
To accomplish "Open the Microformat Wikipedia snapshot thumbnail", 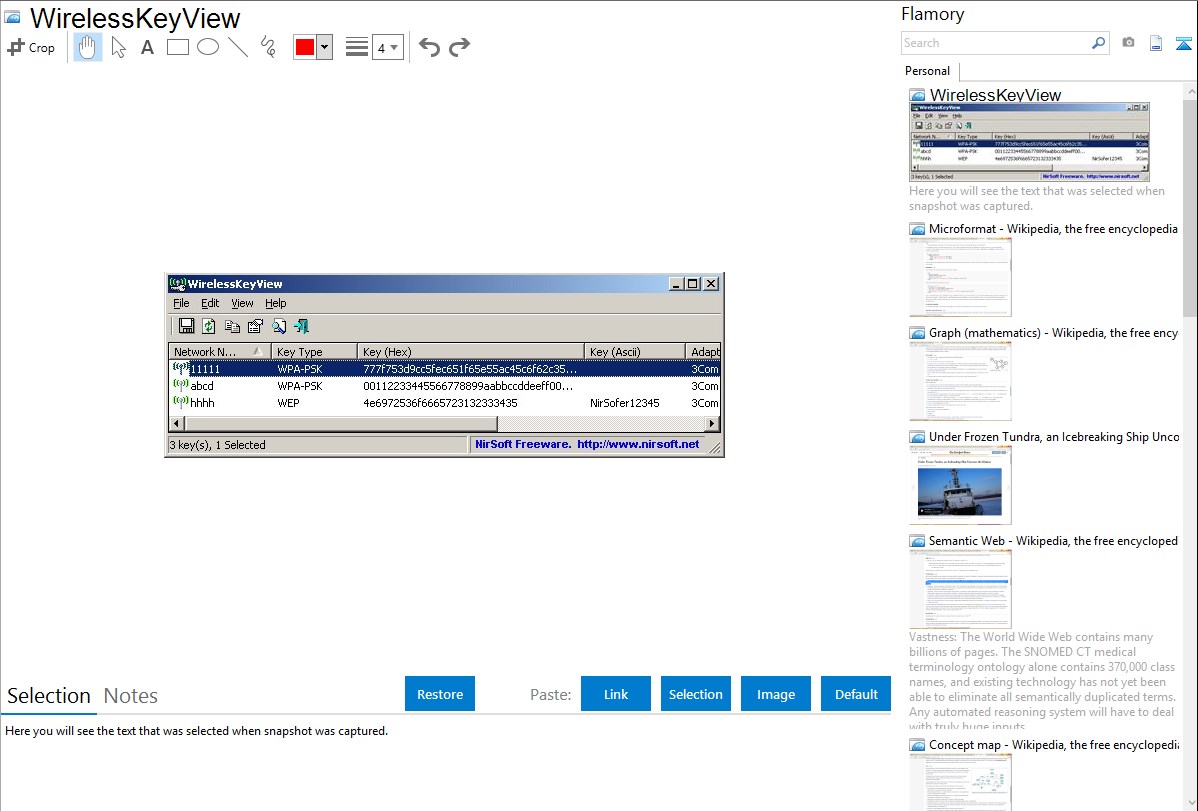I will (x=960, y=277).
